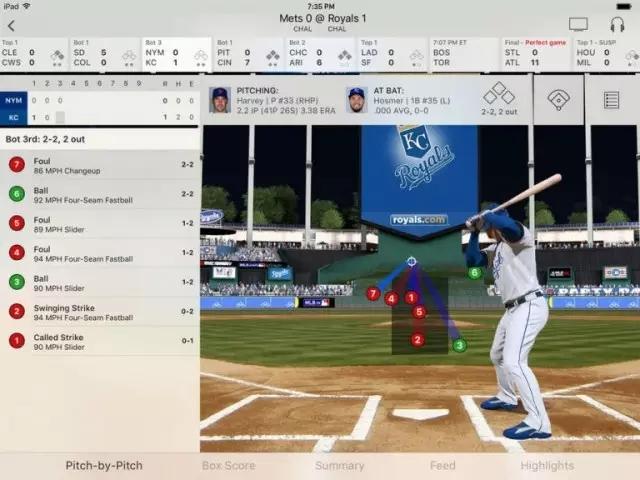Tap the base runners diamond indicator

[x=498, y=94]
